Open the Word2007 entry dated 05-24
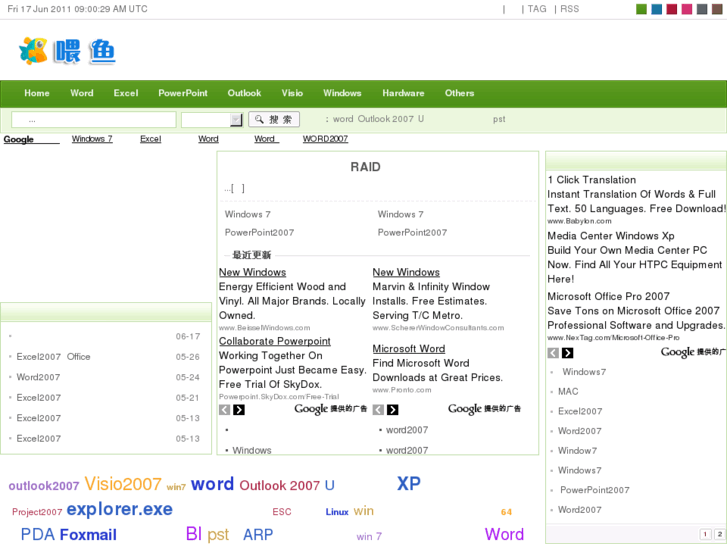Viewport: 727px width, 545px height. pos(38,377)
